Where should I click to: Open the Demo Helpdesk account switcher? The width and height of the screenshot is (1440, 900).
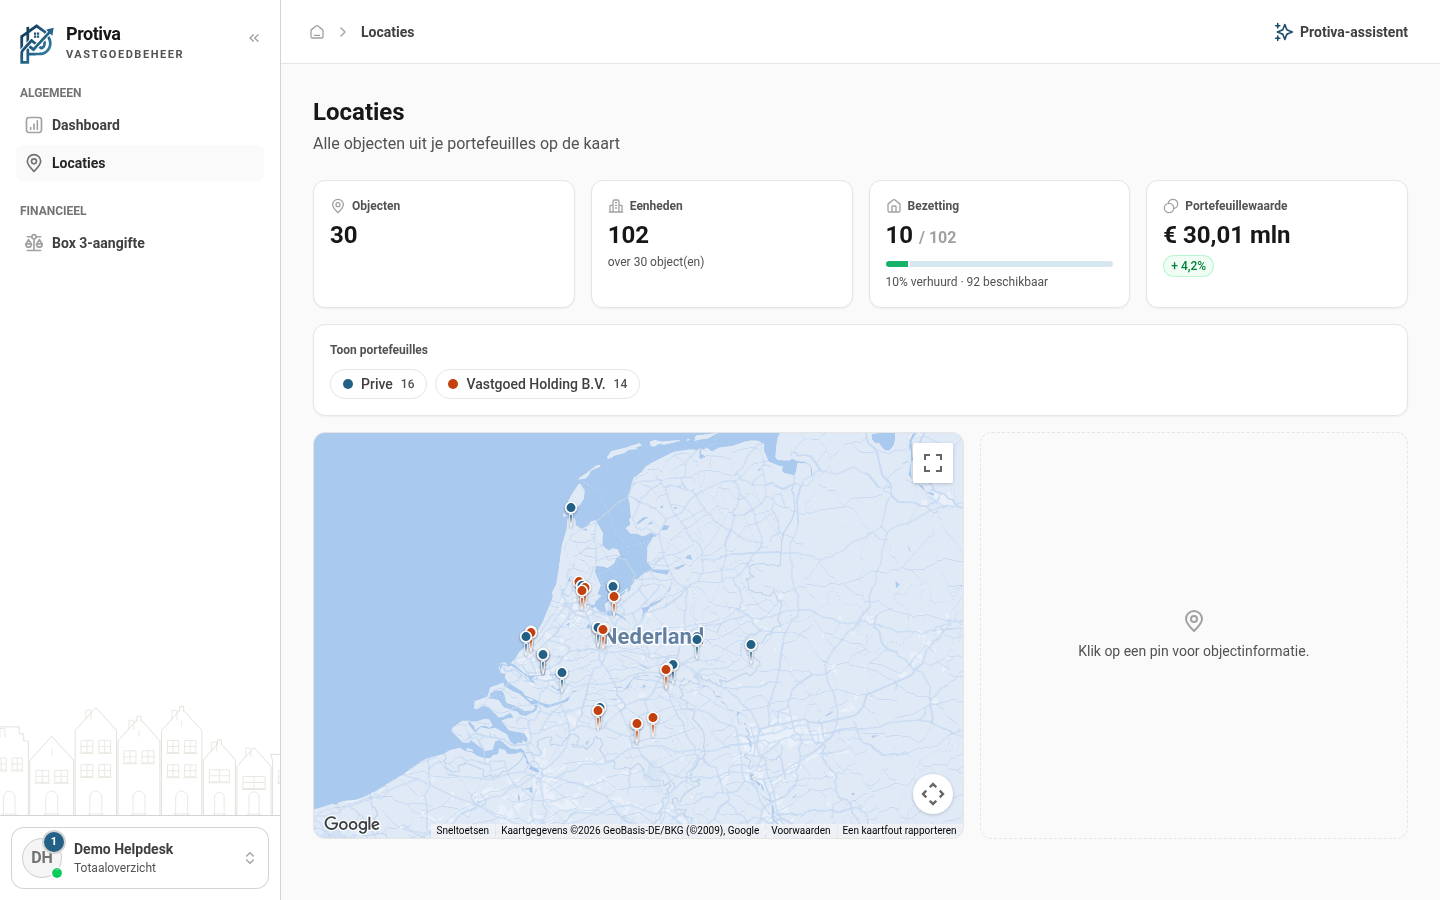pyautogui.click(x=140, y=858)
